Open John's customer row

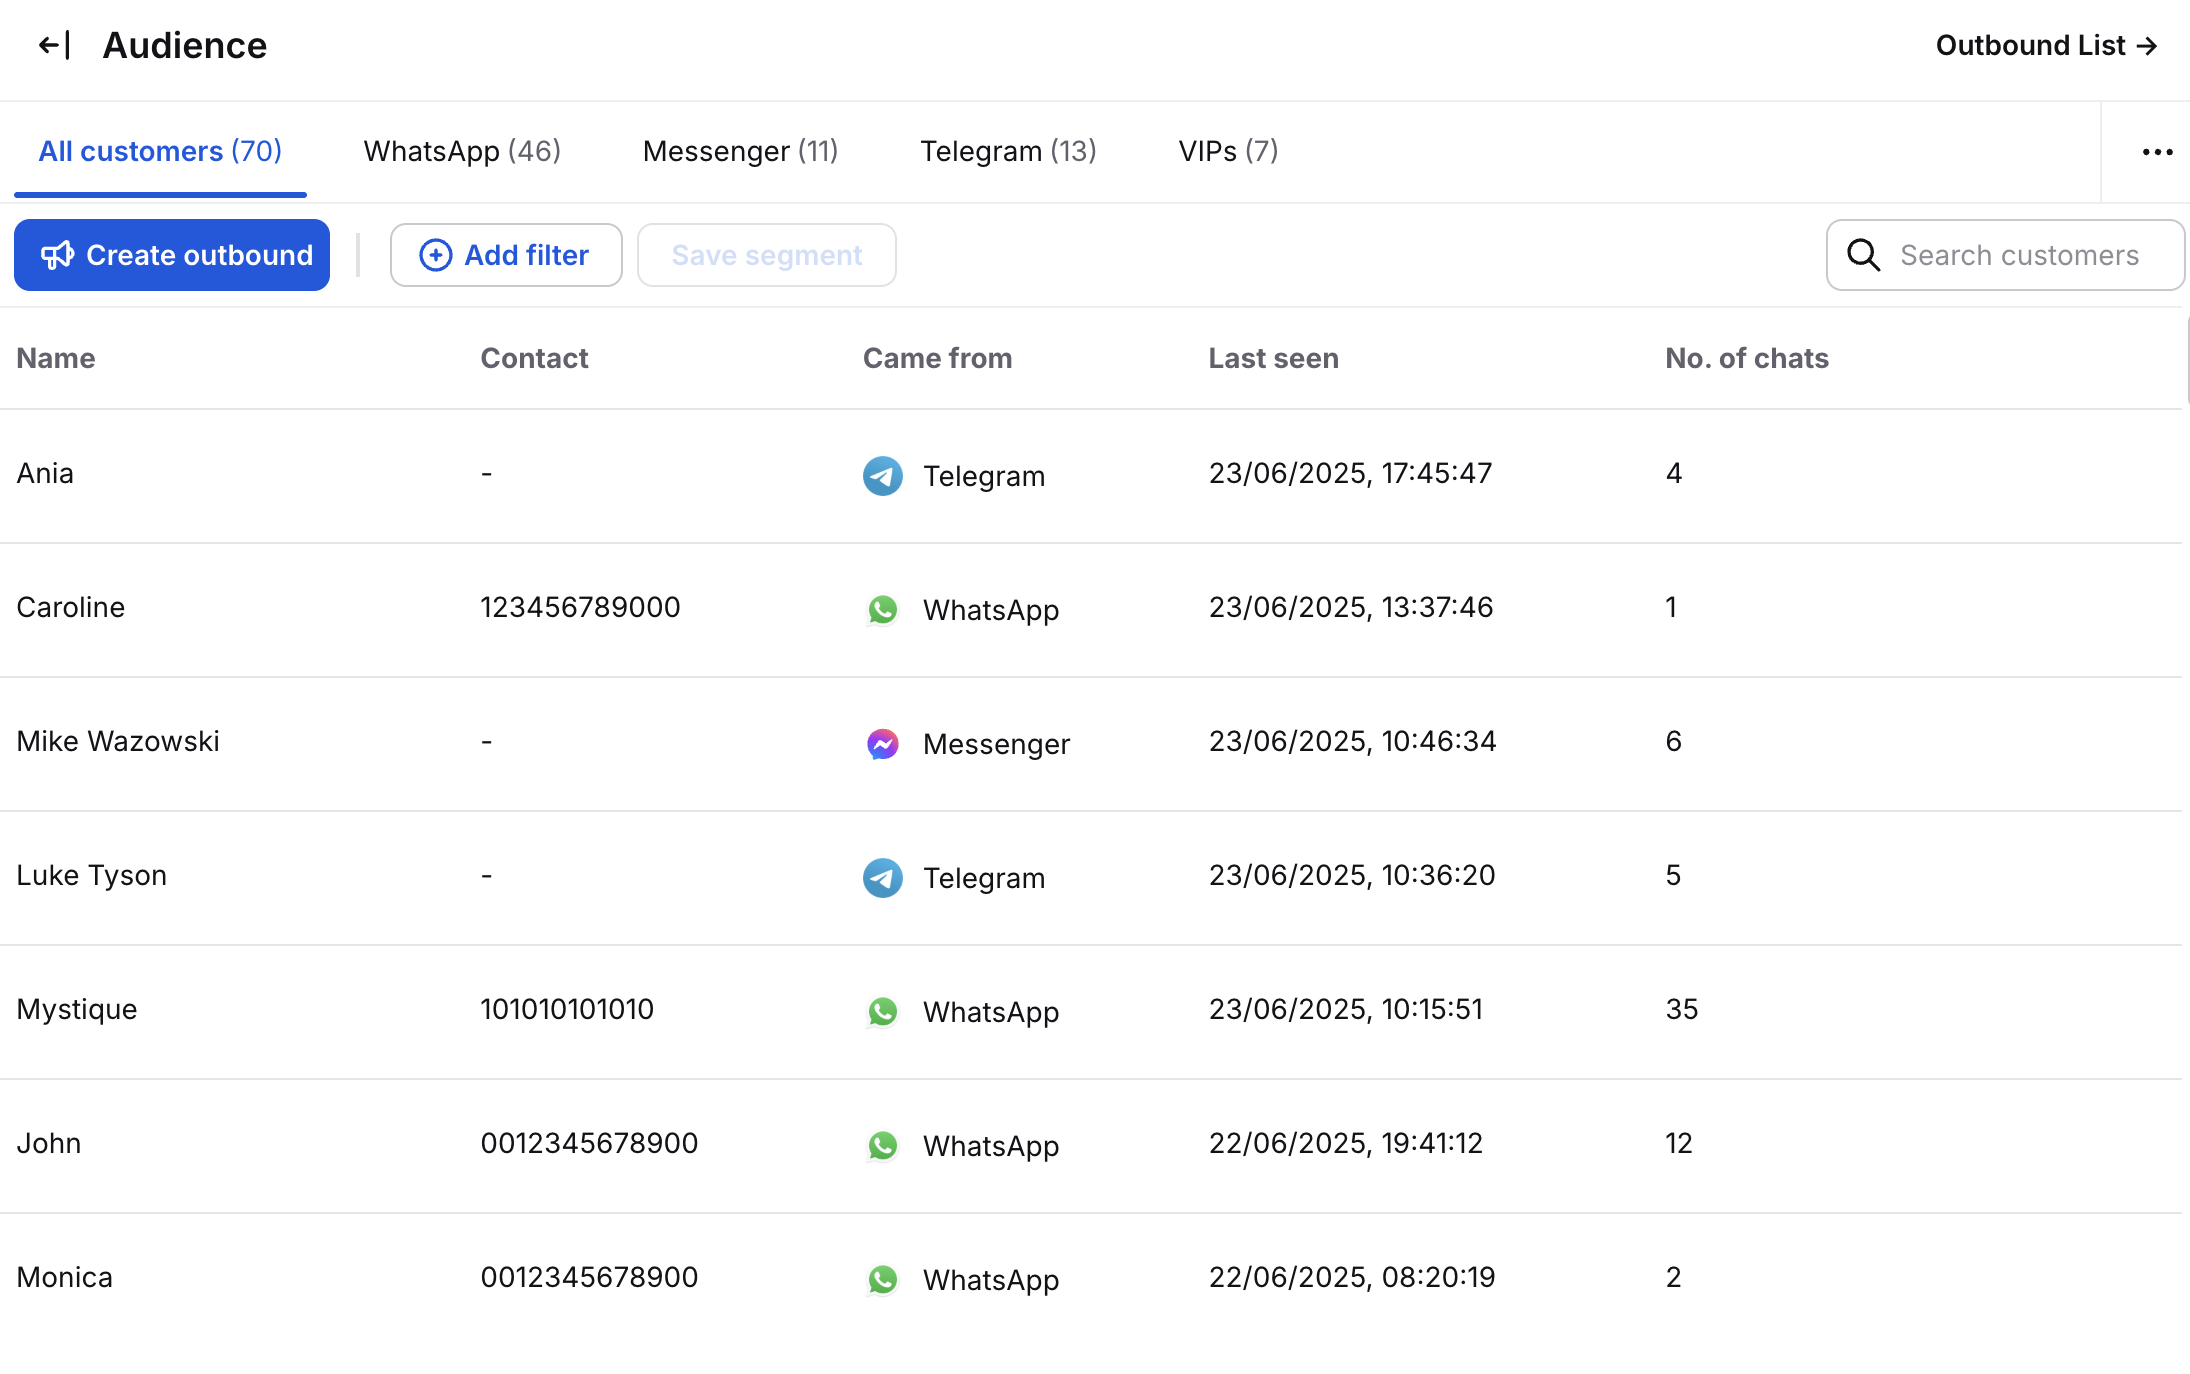(x=49, y=1143)
